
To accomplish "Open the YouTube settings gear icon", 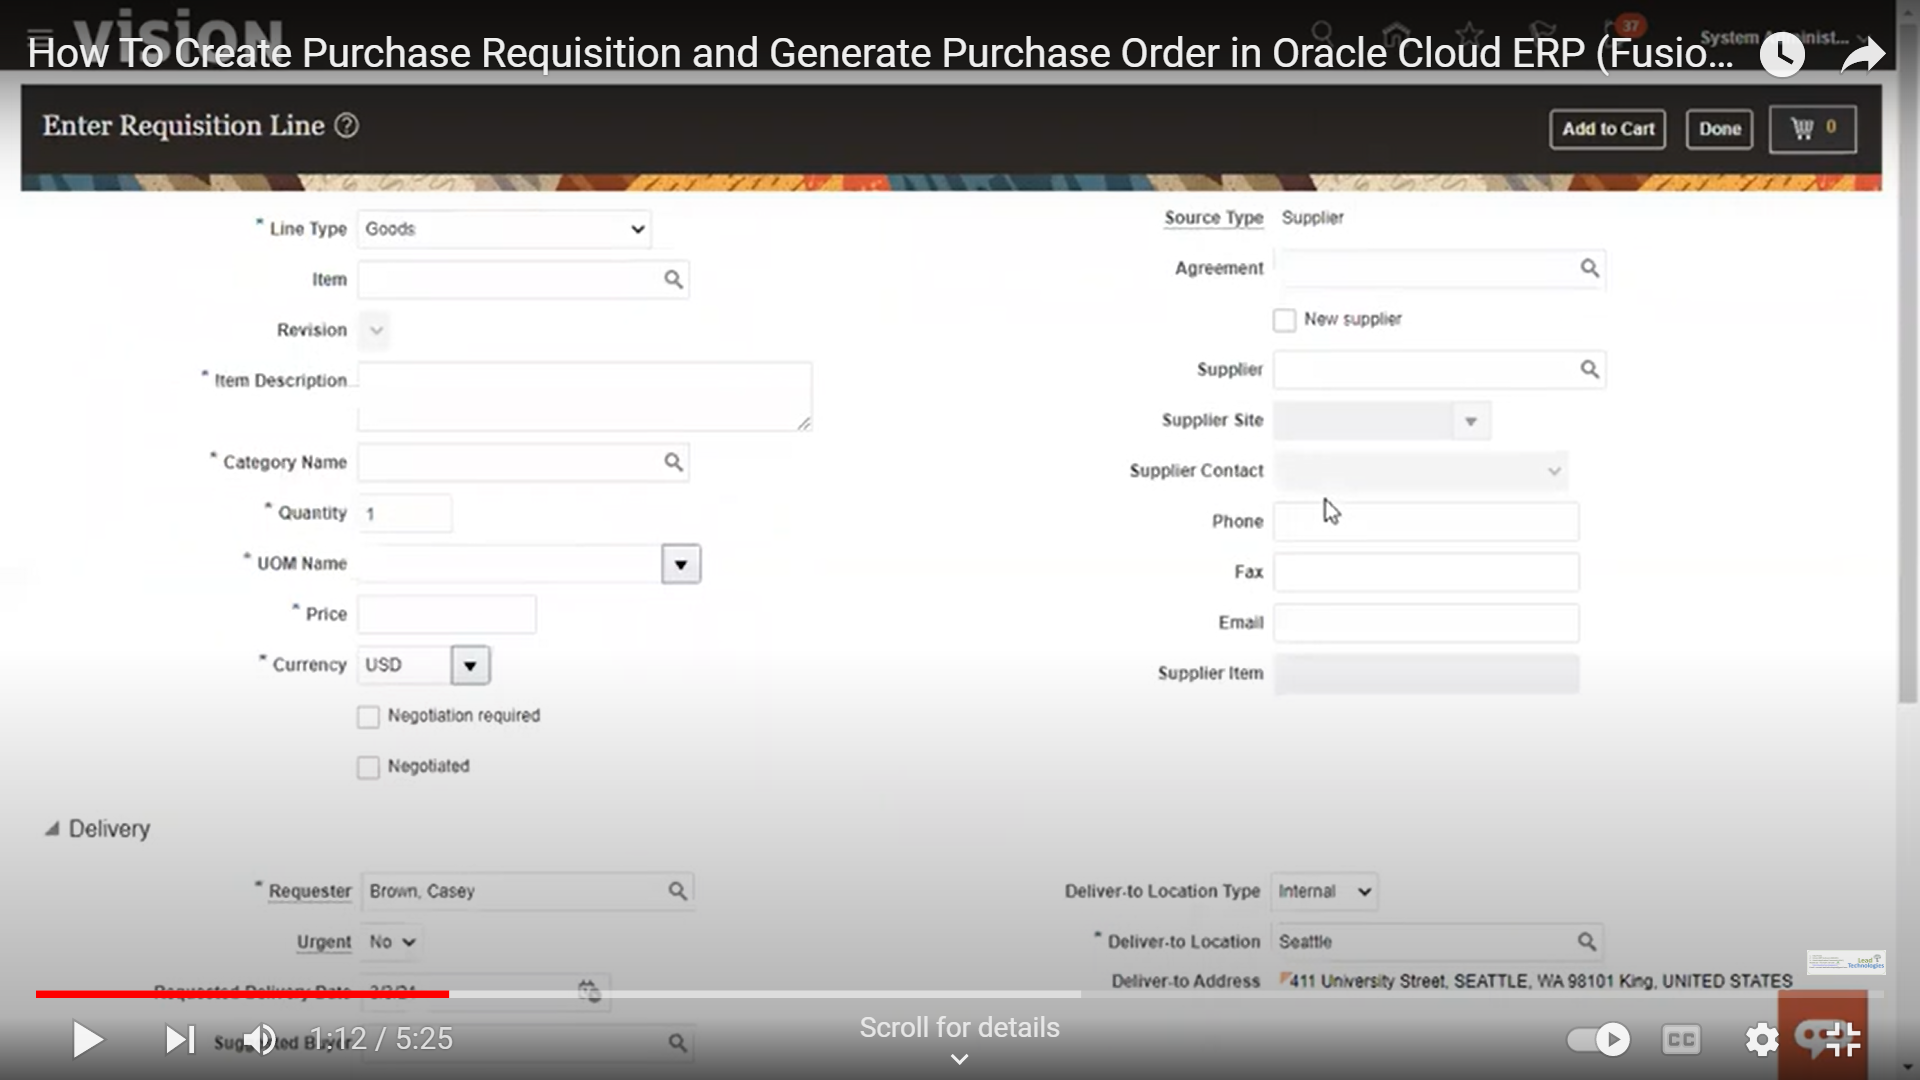I will pyautogui.click(x=1761, y=1040).
